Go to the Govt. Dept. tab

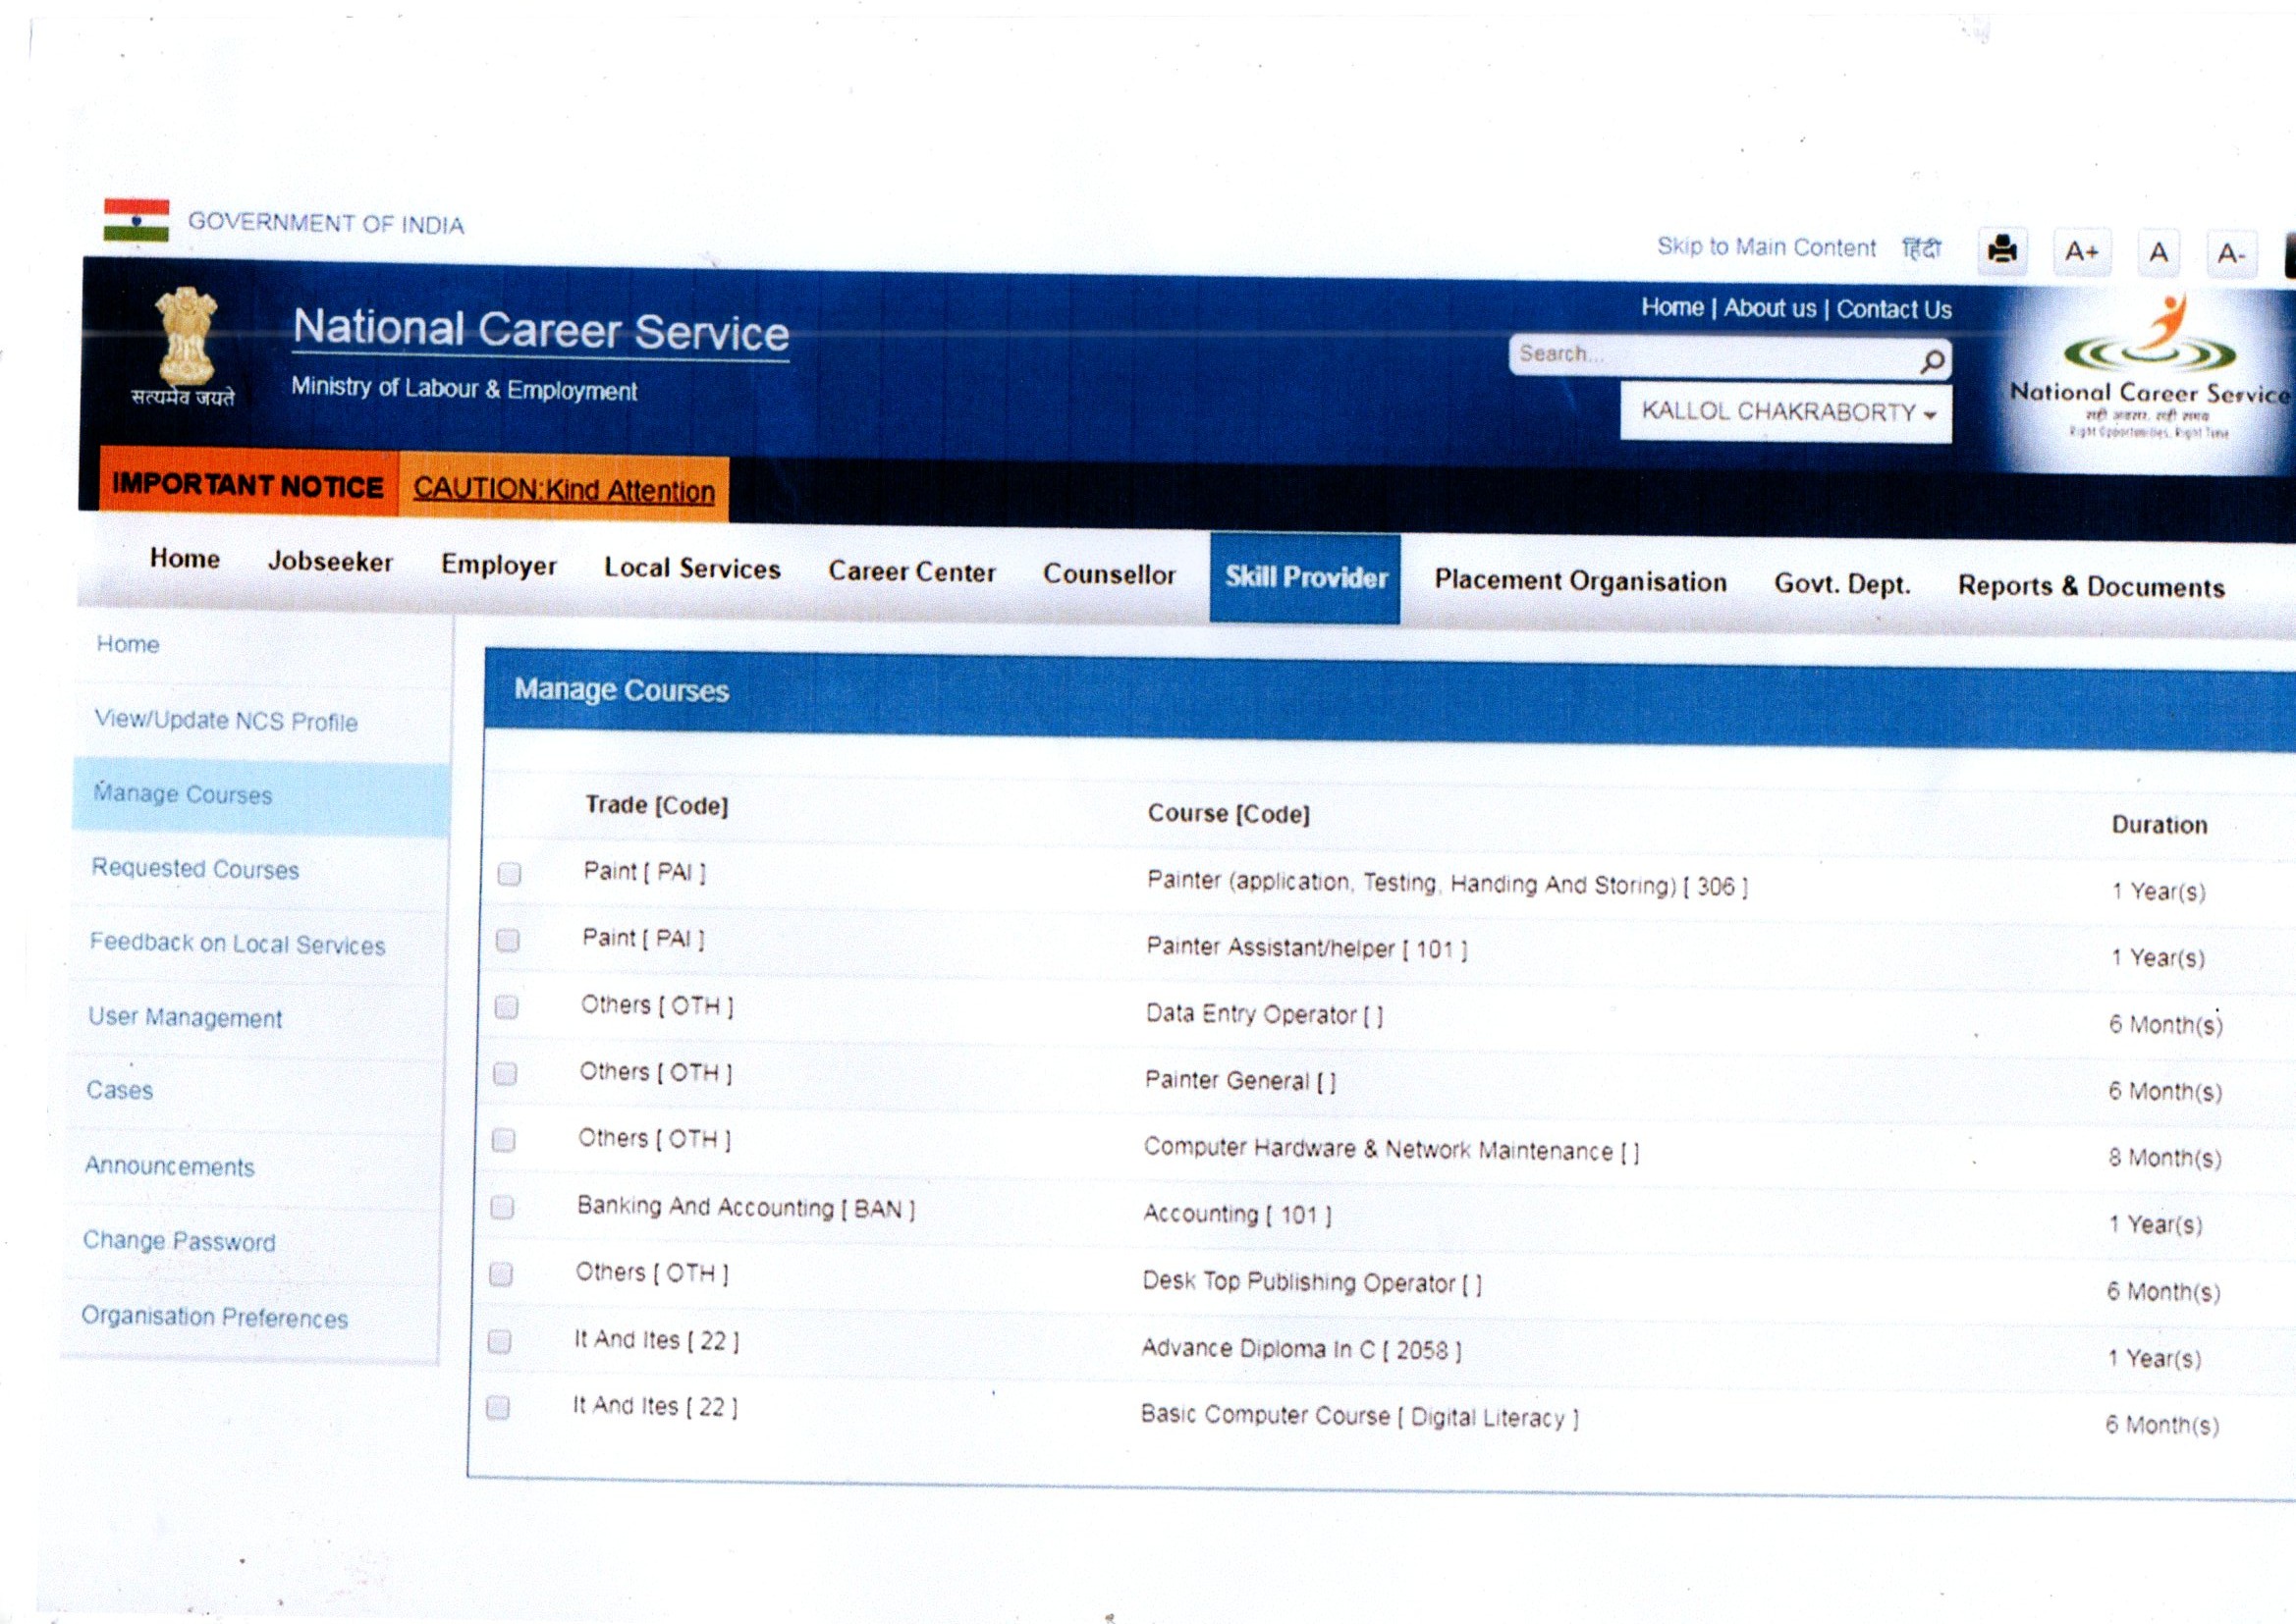(1842, 585)
